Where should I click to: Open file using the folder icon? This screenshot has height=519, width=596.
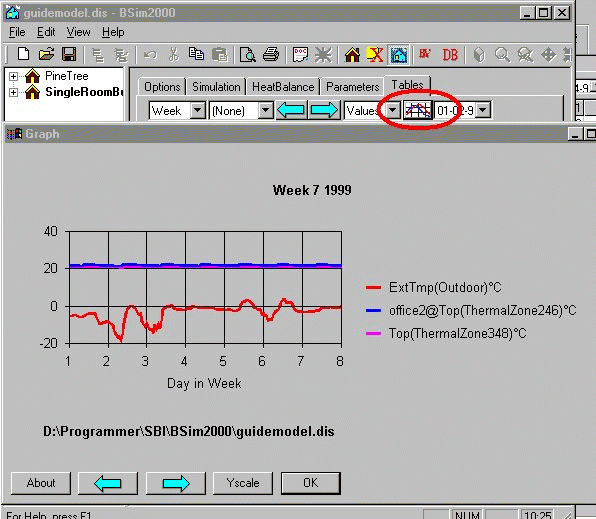coord(46,54)
